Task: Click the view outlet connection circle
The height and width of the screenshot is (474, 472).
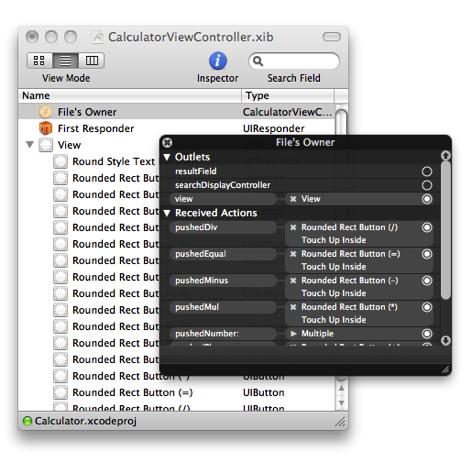Action: coord(427,199)
